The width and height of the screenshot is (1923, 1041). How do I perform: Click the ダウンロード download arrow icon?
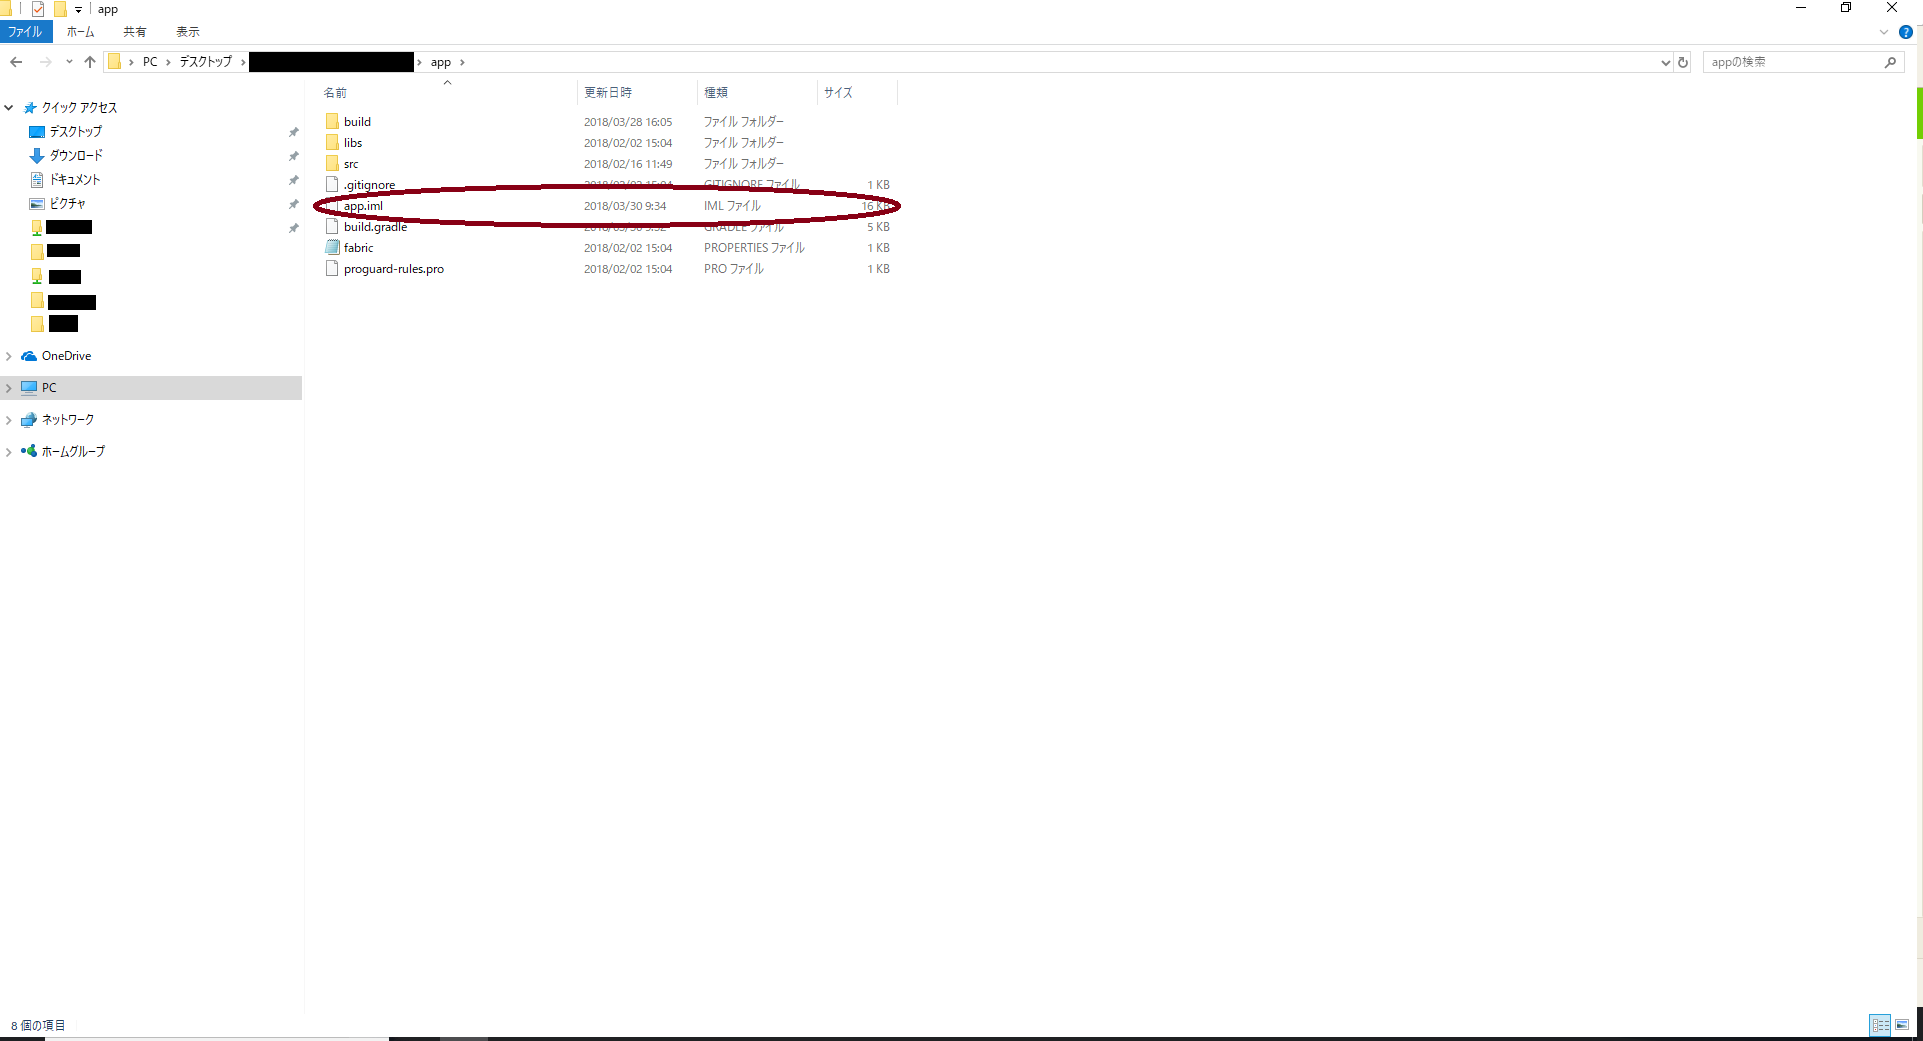tap(37, 155)
